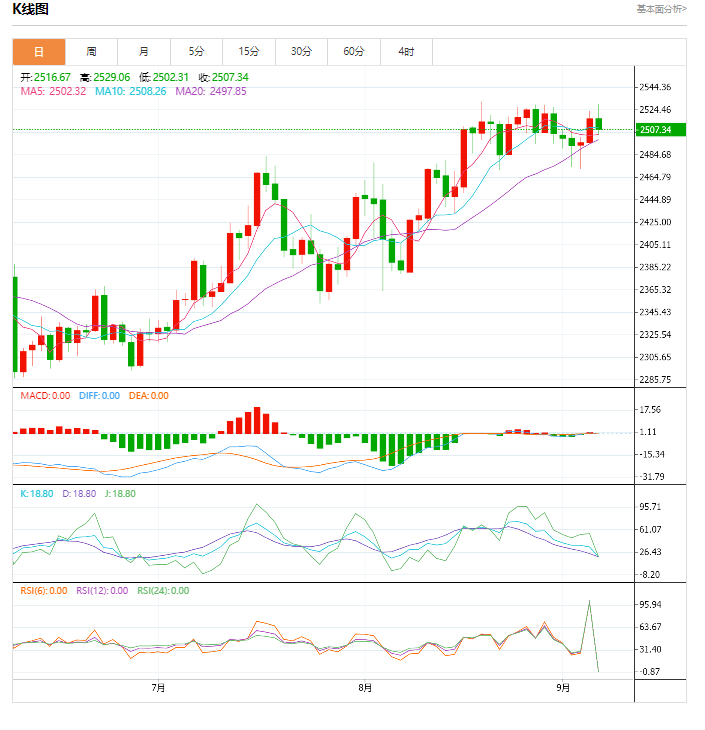The height and width of the screenshot is (730, 705).
Task: Open the 60分 interval tab
Action: click(354, 52)
